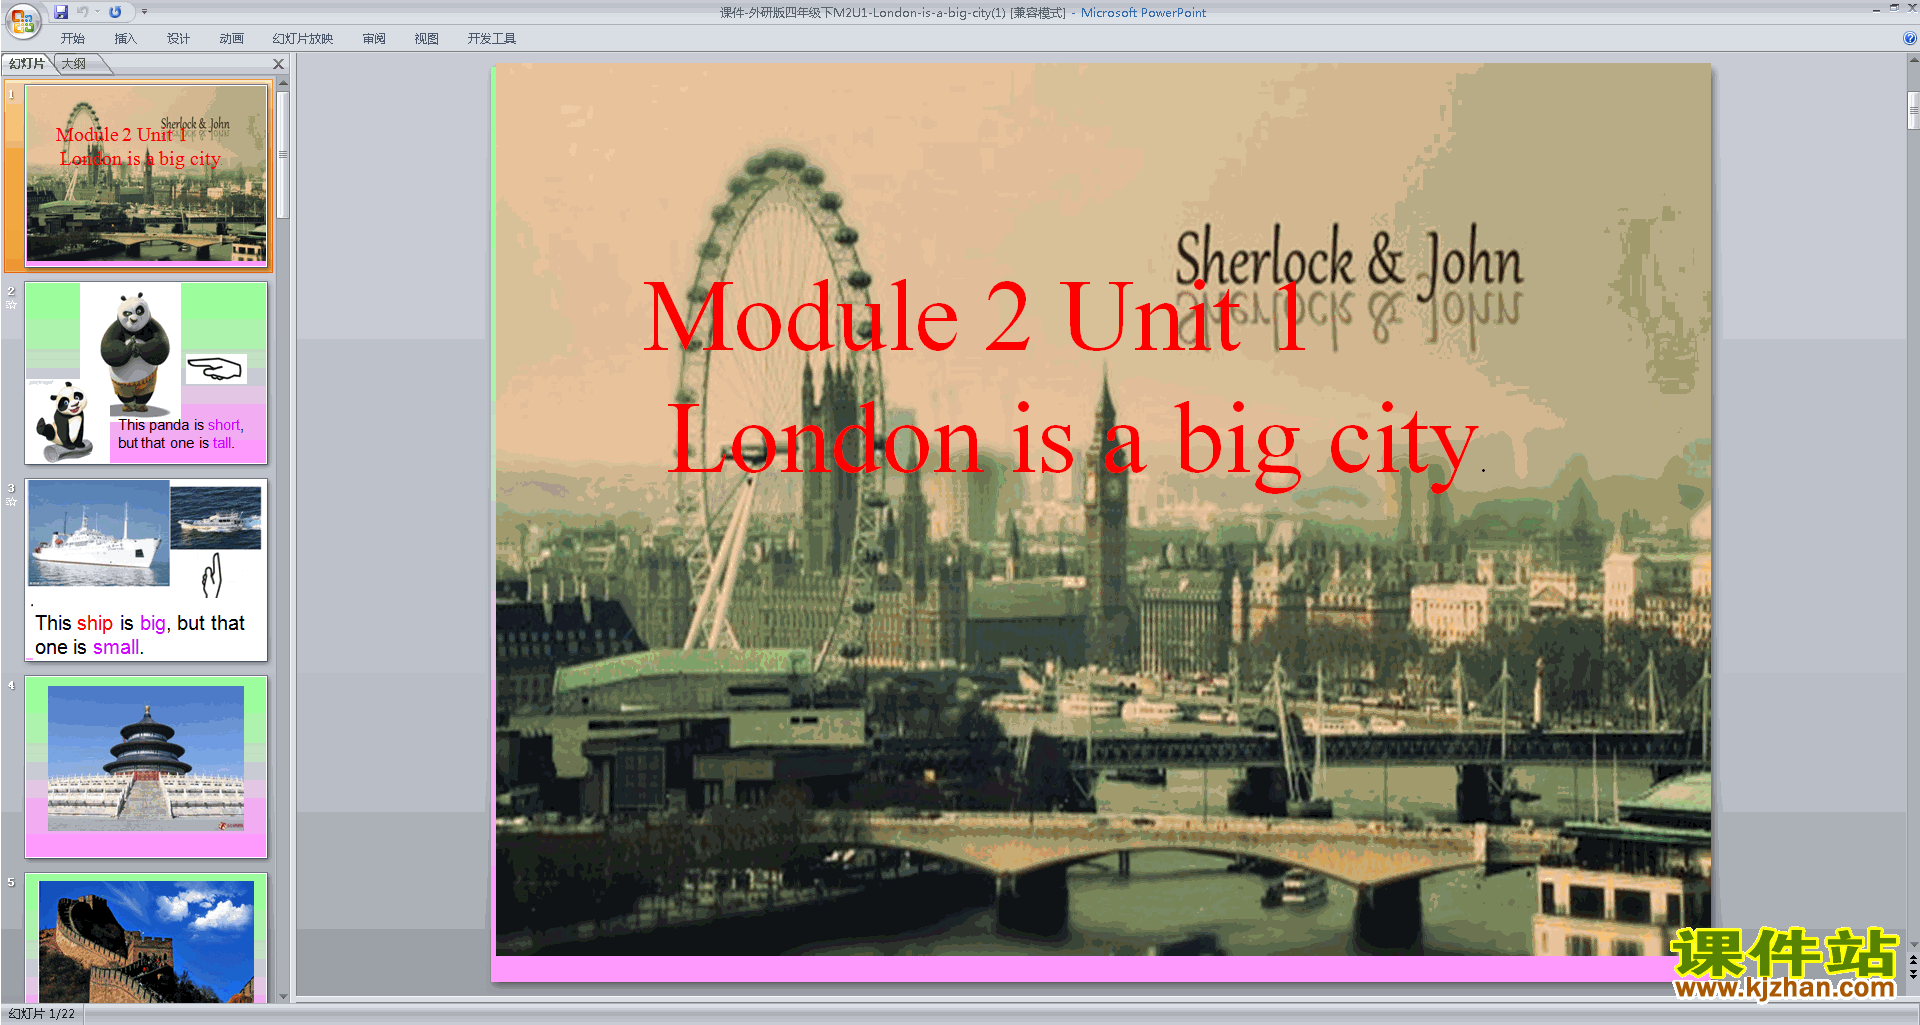Select slide 1 thumbnail with London title
Viewport: 1920px width, 1025px height.
click(x=146, y=174)
